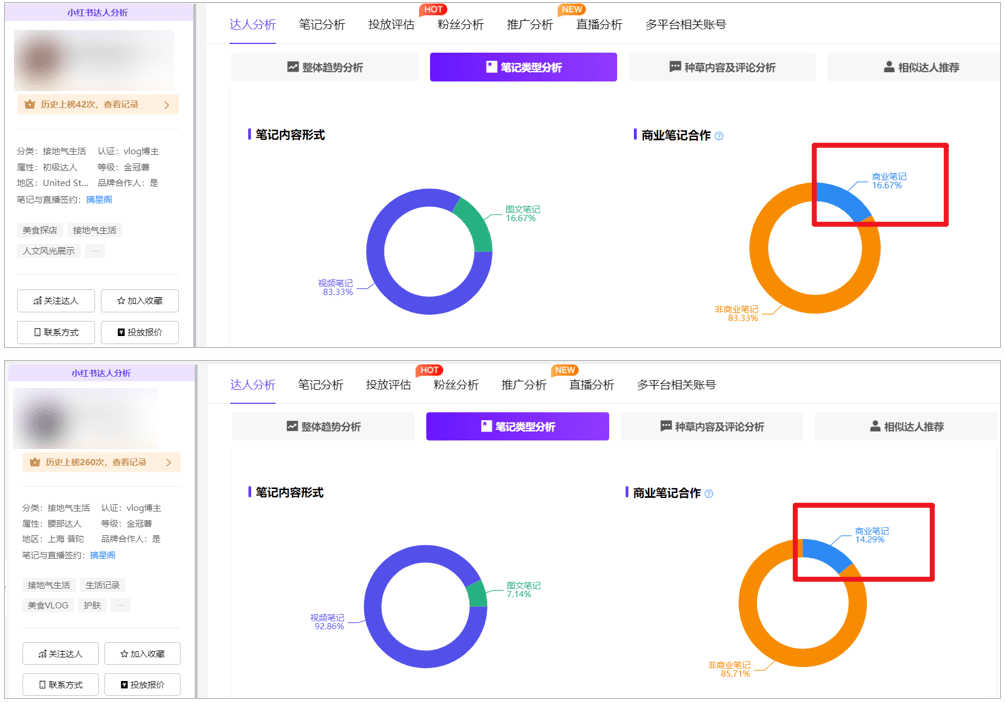Expand the 历史上榜260次 record chevron arrow

click(168, 463)
